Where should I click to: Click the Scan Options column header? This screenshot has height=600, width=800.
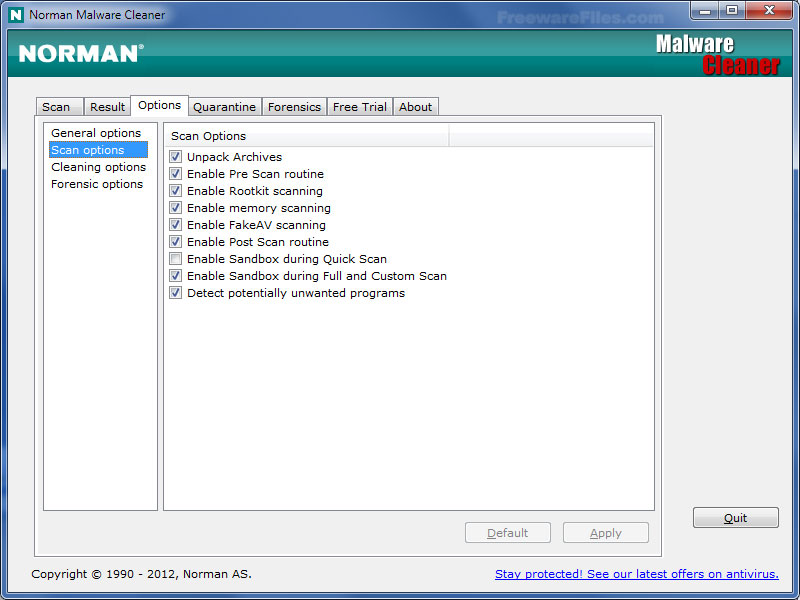tap(307, 136)
